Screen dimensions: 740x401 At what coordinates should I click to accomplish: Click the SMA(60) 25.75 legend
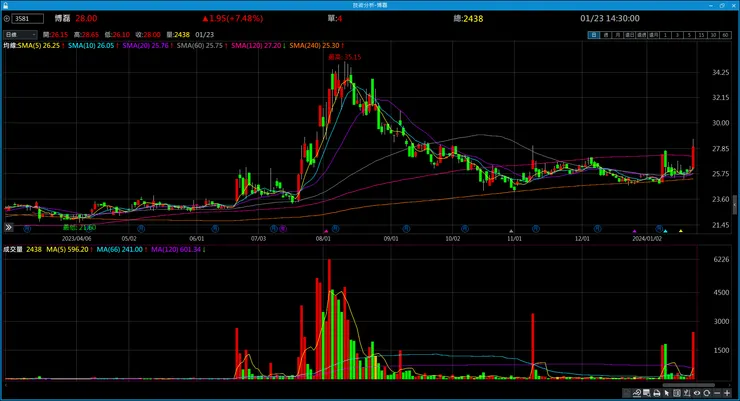point(200,45)
